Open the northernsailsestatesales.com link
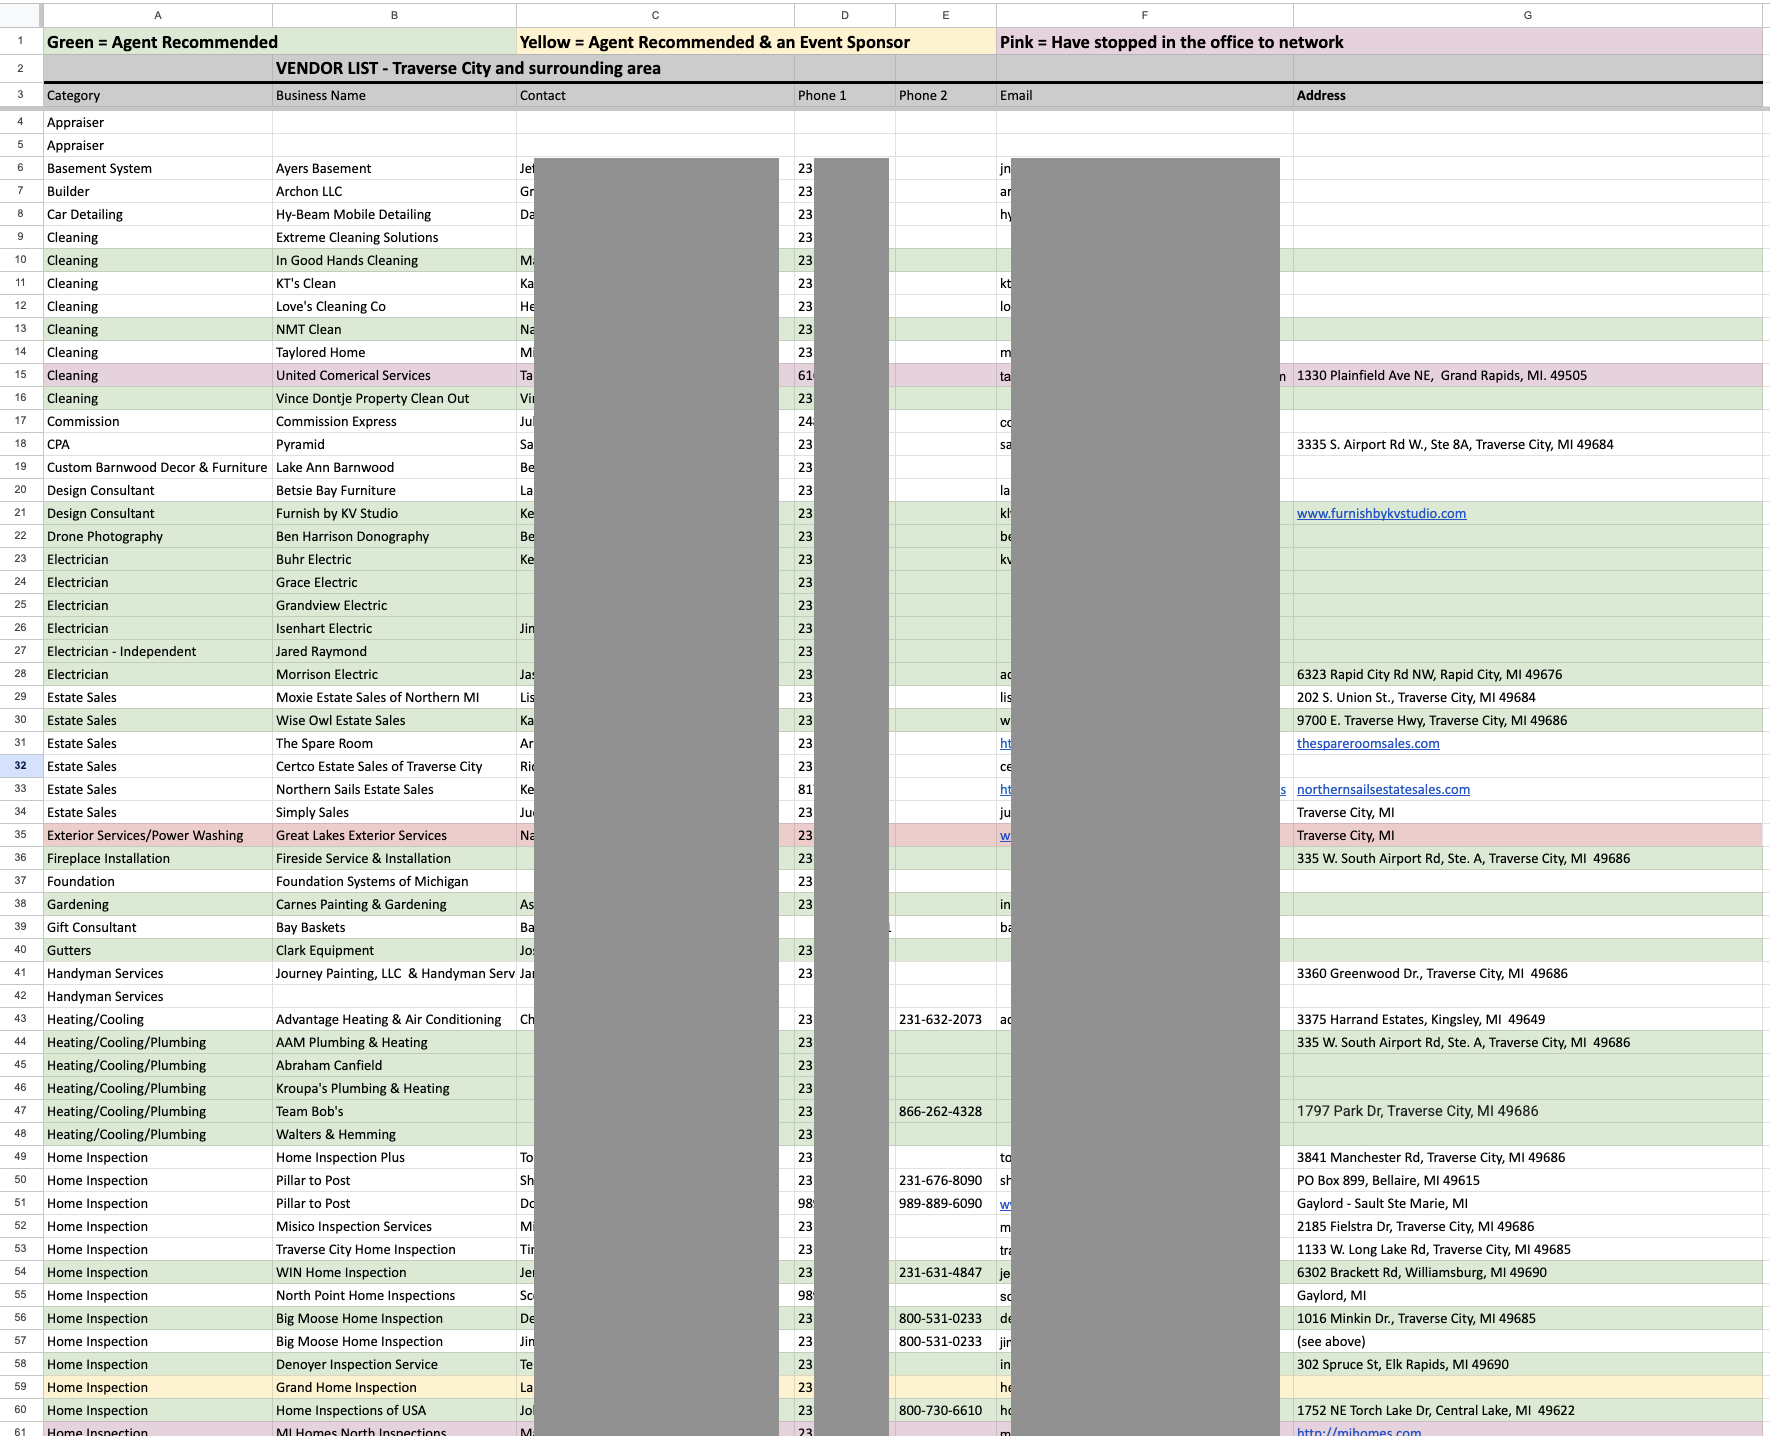 [1383, 789]
